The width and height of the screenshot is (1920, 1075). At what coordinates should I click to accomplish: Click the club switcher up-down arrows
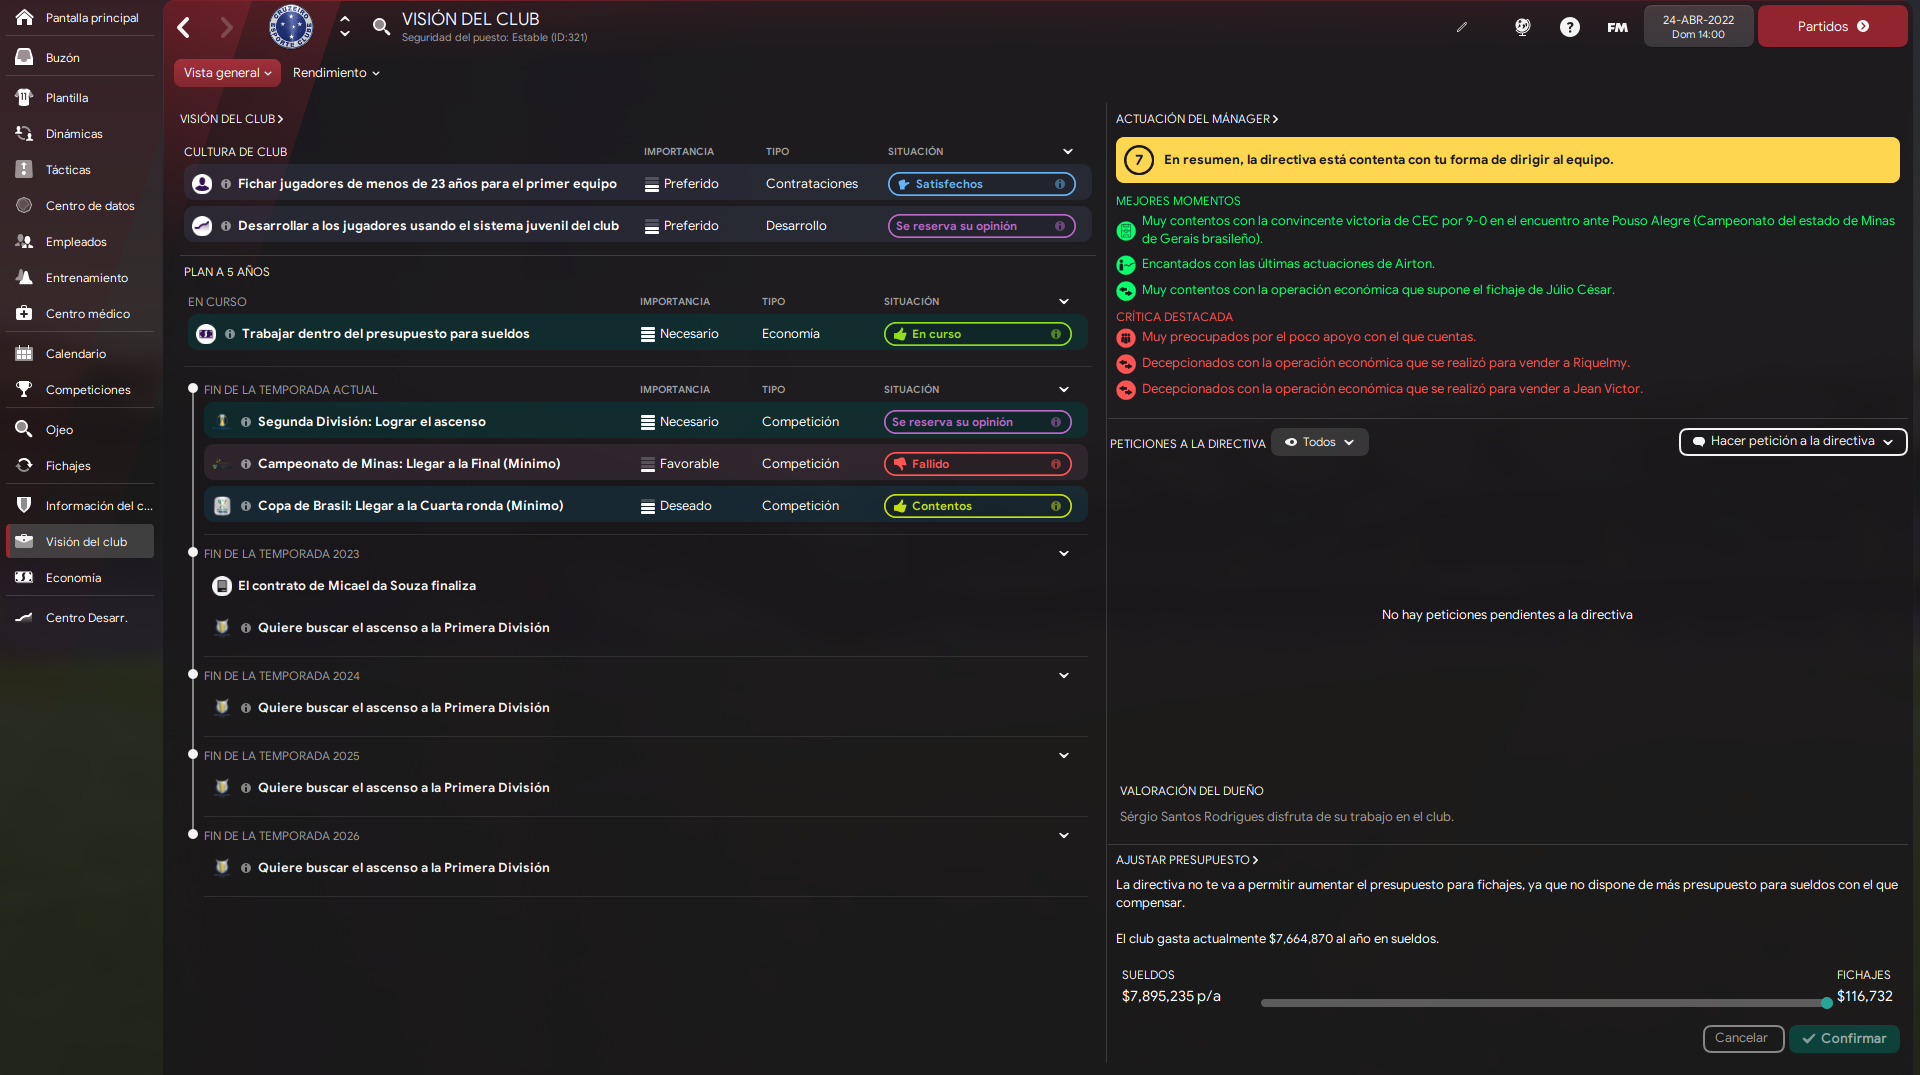[345, 26]
